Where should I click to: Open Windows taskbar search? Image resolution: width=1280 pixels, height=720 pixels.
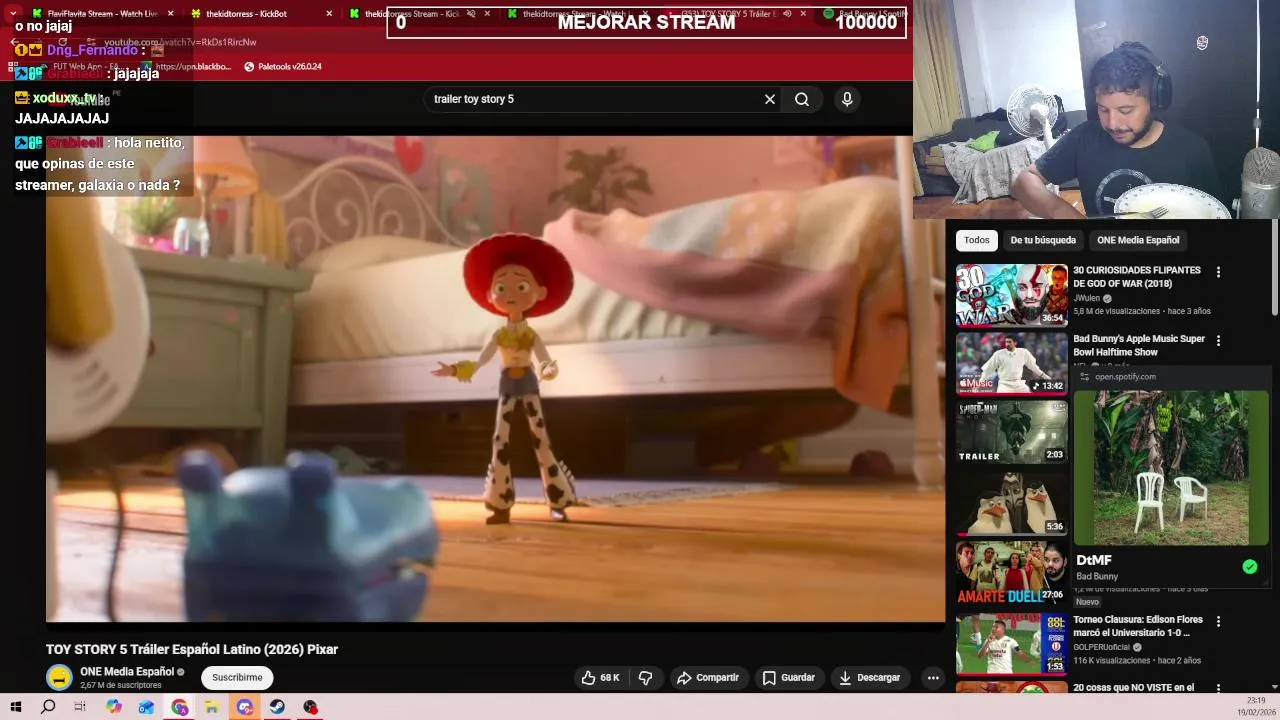[x=48, y=707]
